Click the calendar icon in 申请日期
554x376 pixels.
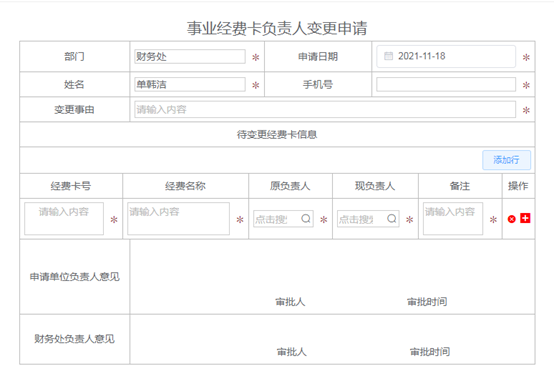[388, 56]
